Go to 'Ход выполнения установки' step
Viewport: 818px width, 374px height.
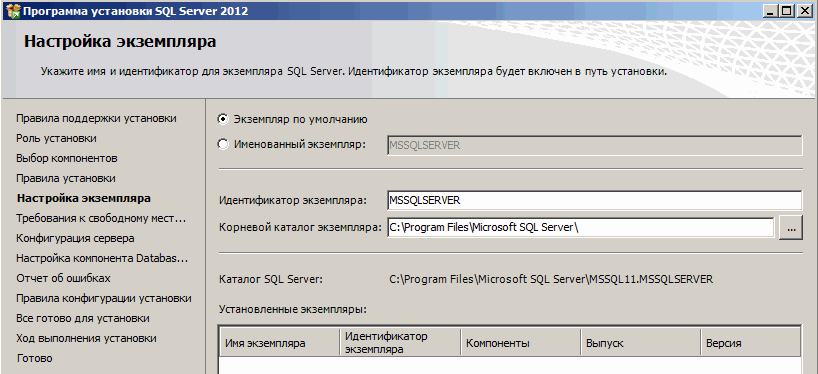(86, 338)
